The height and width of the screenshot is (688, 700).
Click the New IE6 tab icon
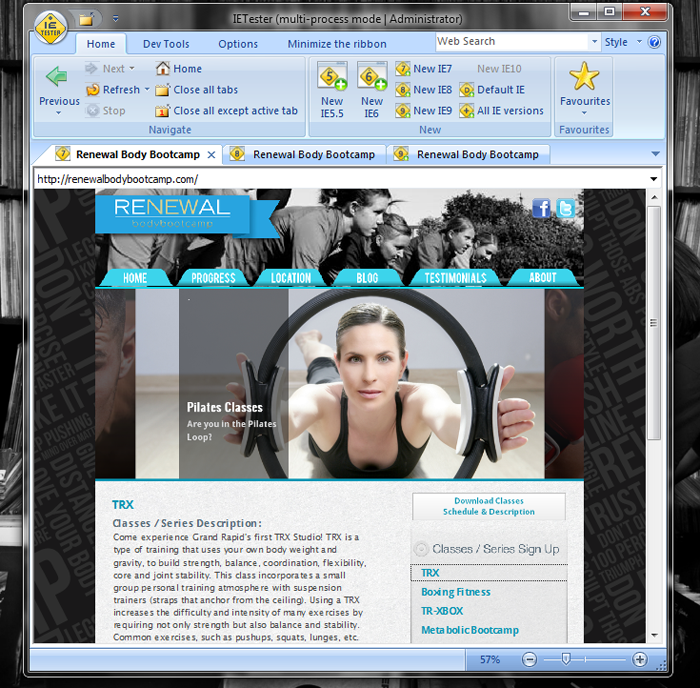pos(372,78)
